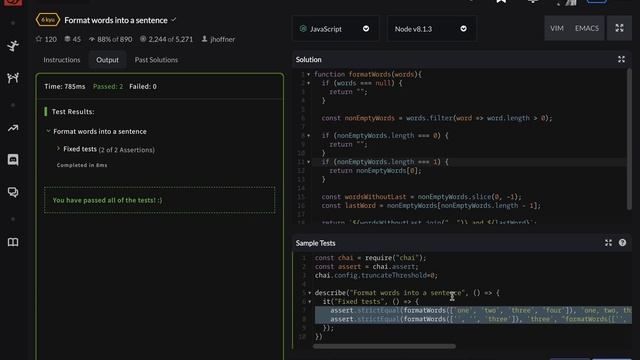The width and height of the screenshot is (640, 360).
Task: Click the vertical scrollbar in the Solution editor
Action: 629,139
